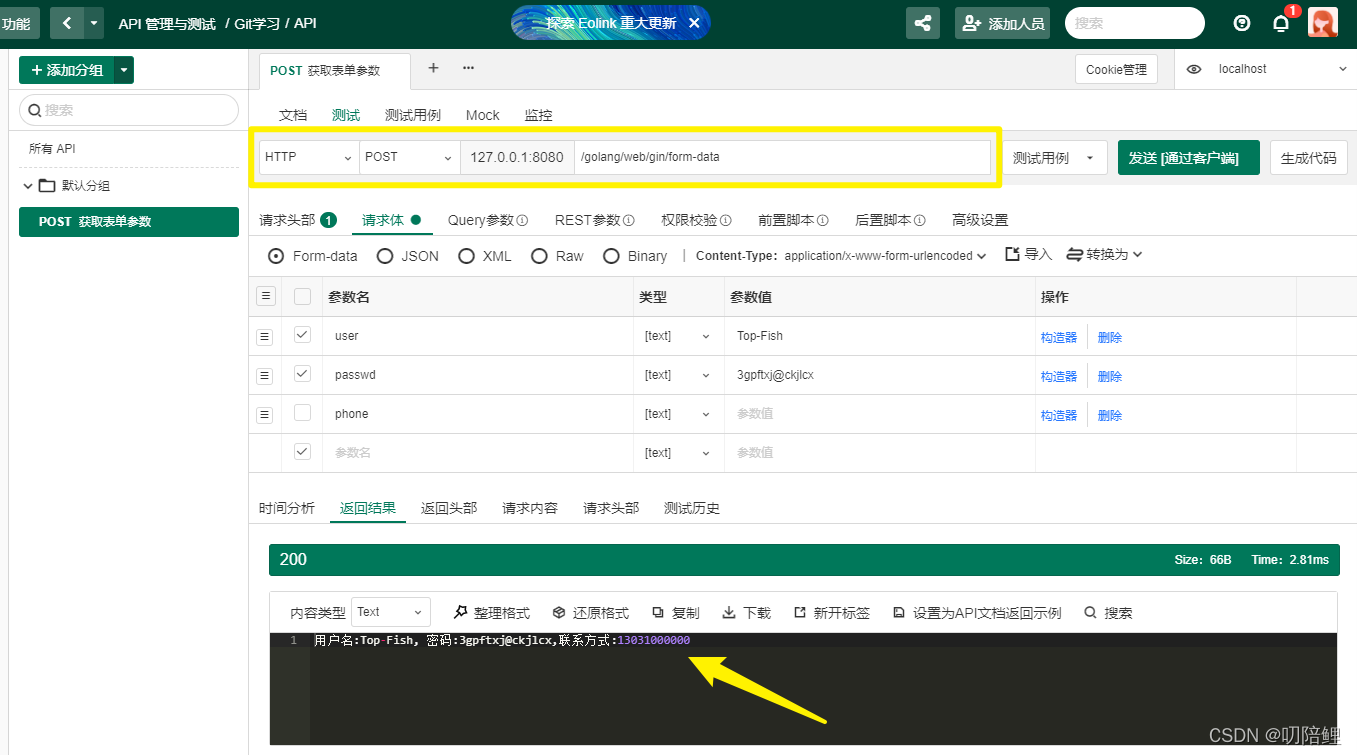
Task: Click the import icon button
Action: pyautogui.click(x=1028, y=254)
